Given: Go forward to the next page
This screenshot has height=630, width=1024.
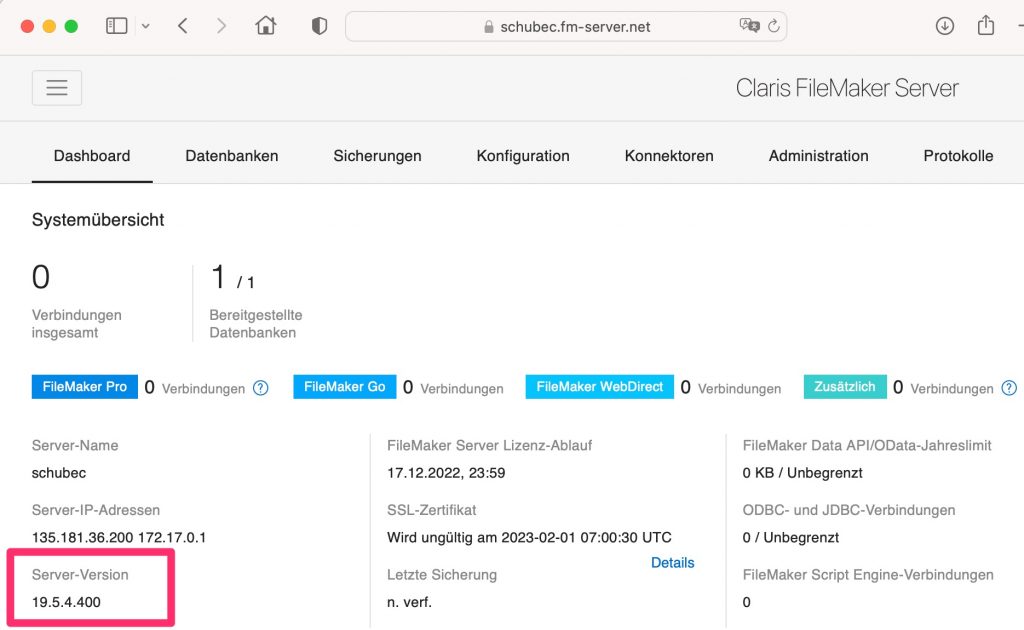Looking at the screenshot, I should point(221,26).
